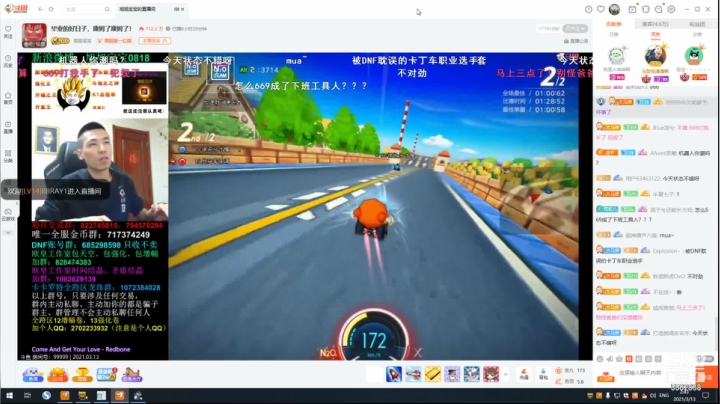Refresh the page using the reload icon
Viewport: 720px width, 404px height.
(51, 9)
